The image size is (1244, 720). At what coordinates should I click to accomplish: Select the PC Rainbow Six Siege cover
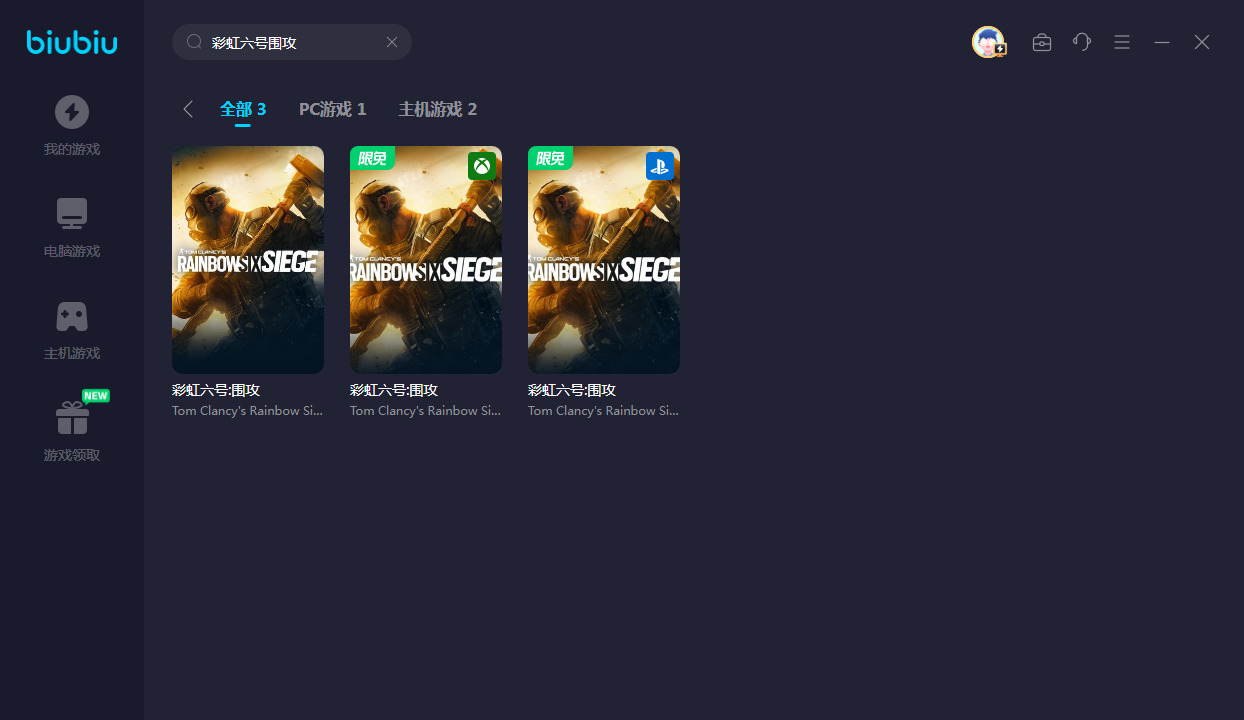(x=248, y=260)
